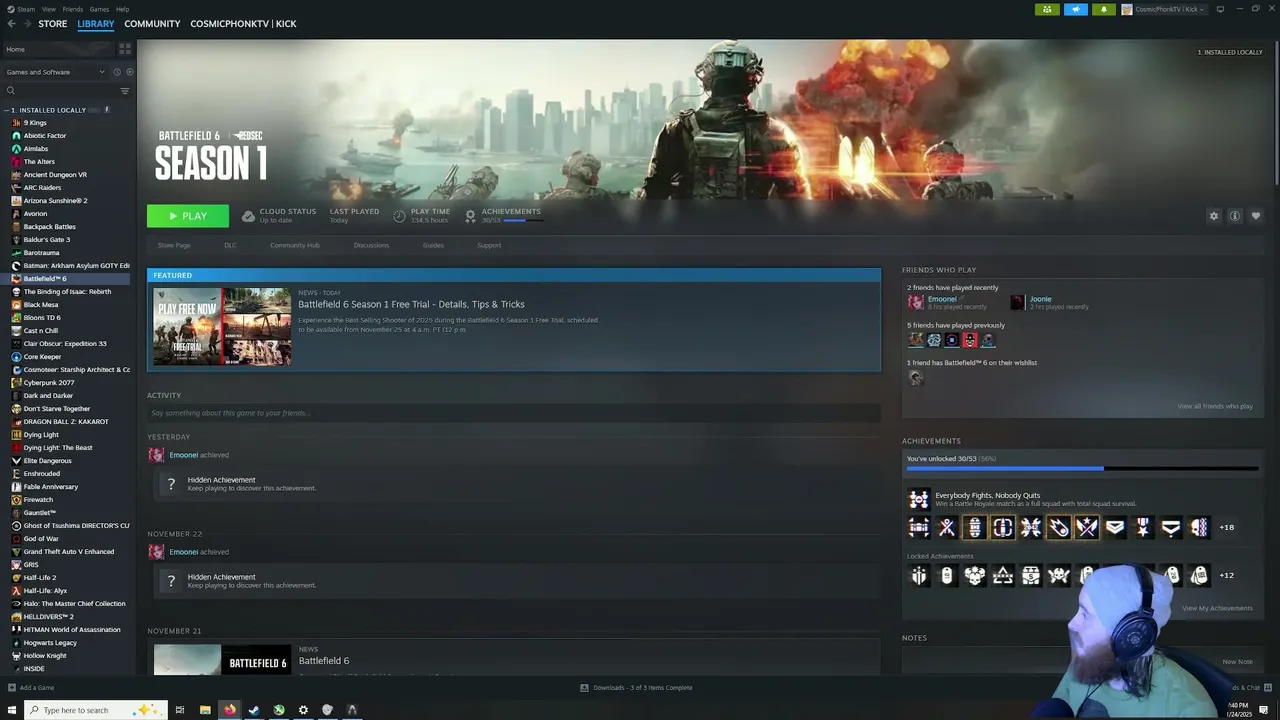The width and height of the screenshot is (1280, 720).
Task: Click the Everybody Fights, Nobody Quits achievement icon
Action: coord(918,499)
